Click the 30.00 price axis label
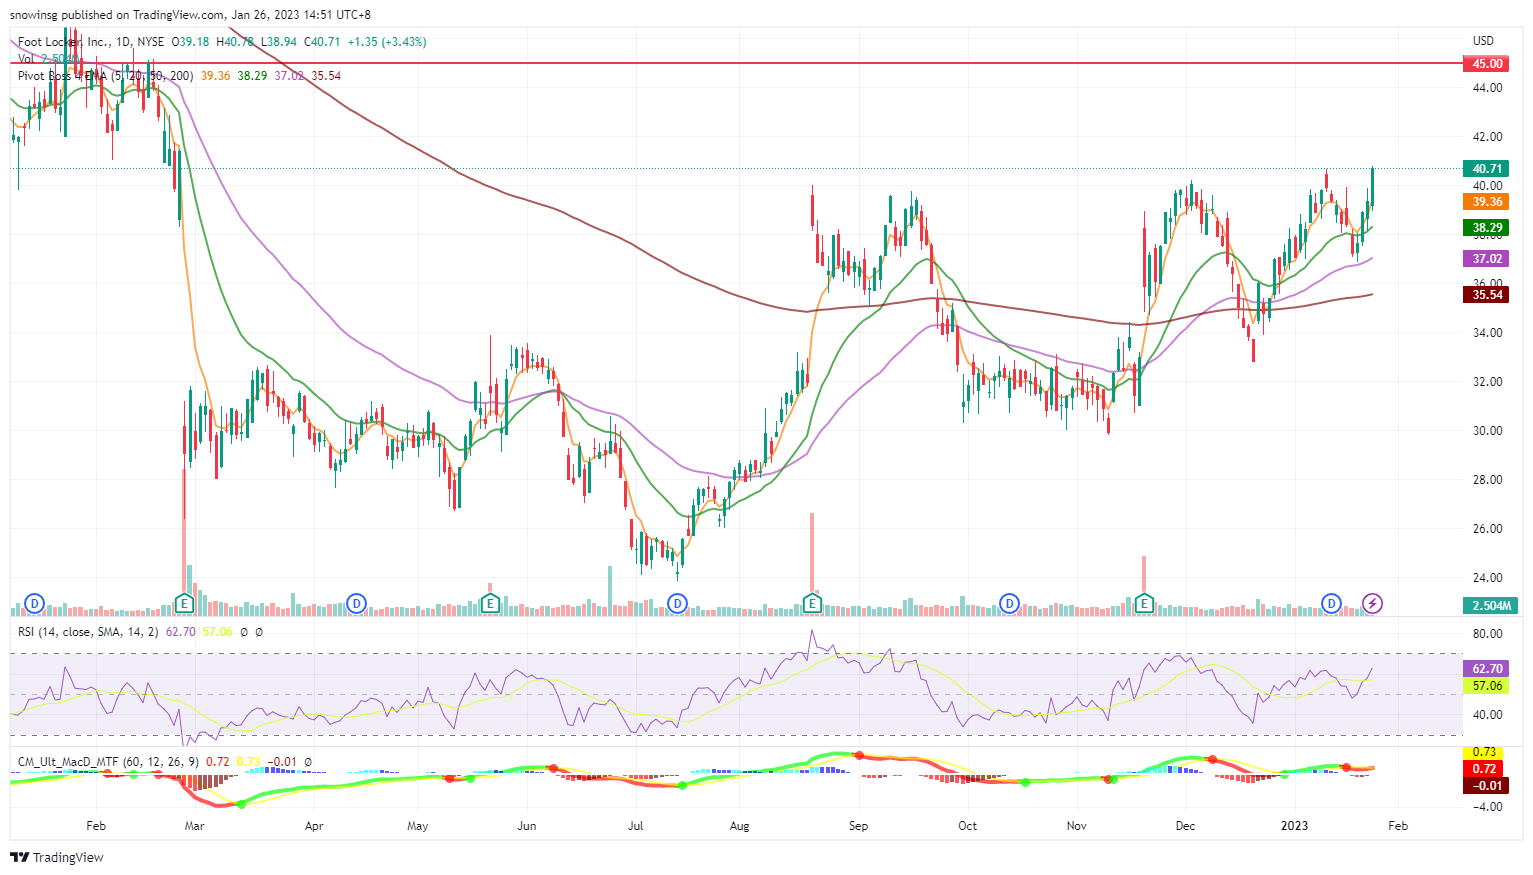 [1486, 431]
